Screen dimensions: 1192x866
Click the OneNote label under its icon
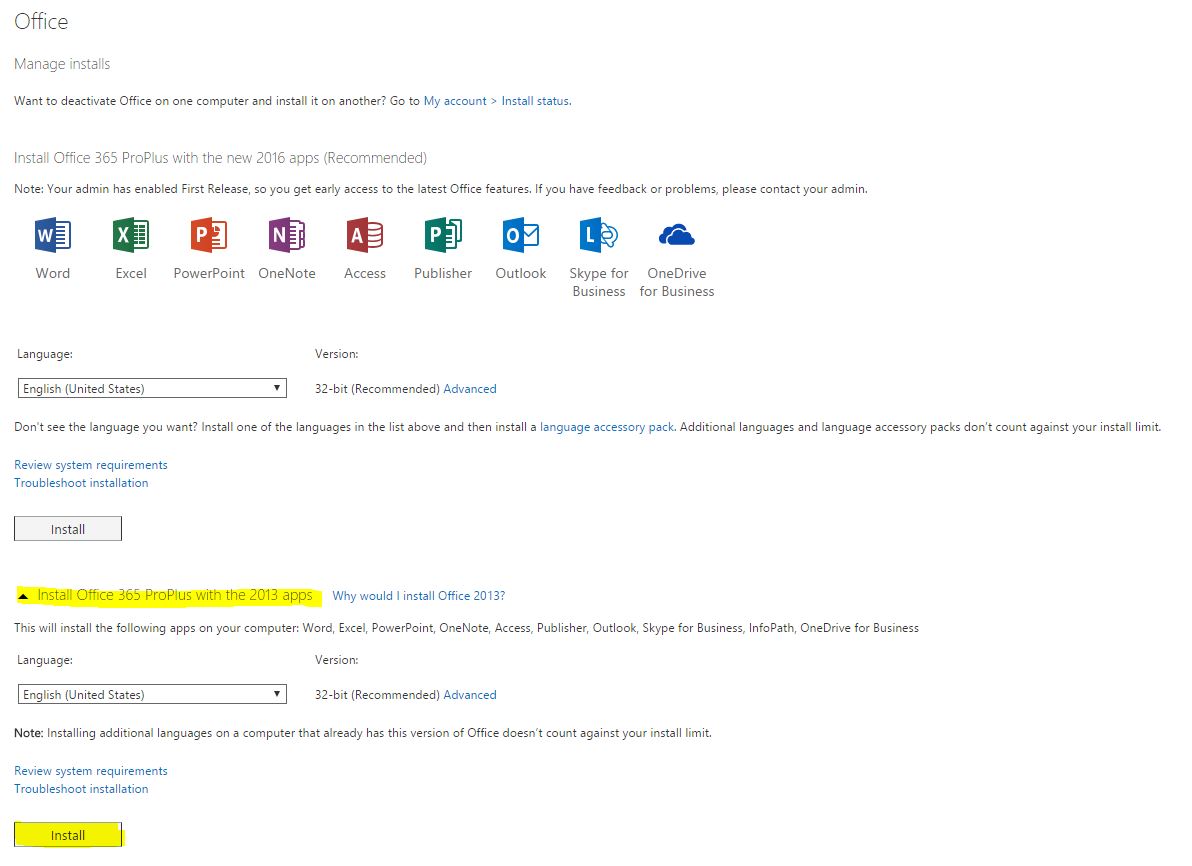287,273
